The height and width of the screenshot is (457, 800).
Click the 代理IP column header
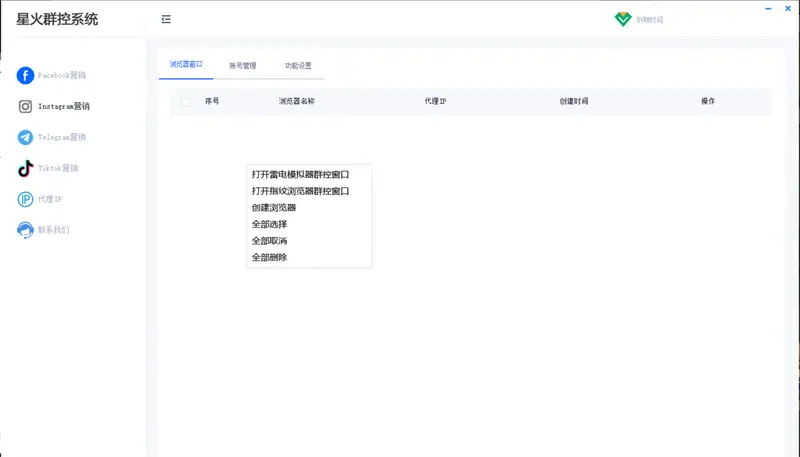435,101
